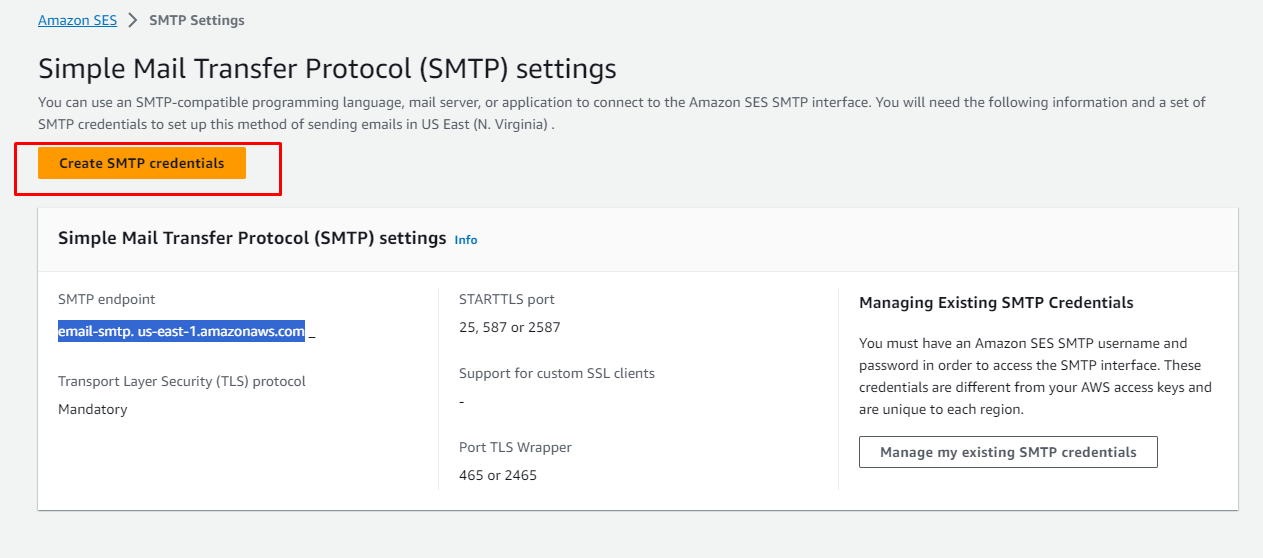Image resolution: width=1263 pixels, height=558 pixels.
Task: Click the SMTP settings panel heading
Action: [251, 238]
